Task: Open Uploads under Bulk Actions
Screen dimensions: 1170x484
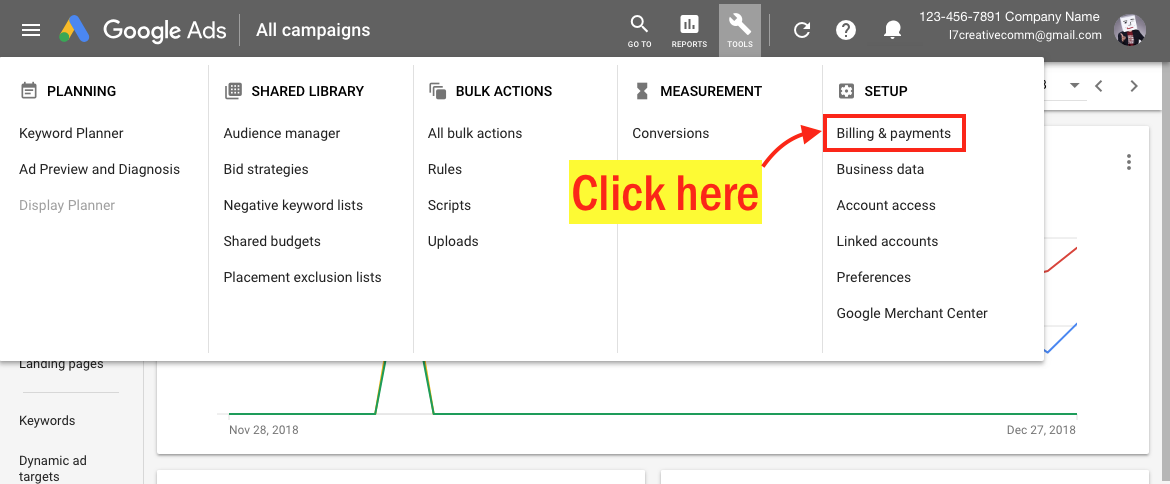Action: click(453, 241)
